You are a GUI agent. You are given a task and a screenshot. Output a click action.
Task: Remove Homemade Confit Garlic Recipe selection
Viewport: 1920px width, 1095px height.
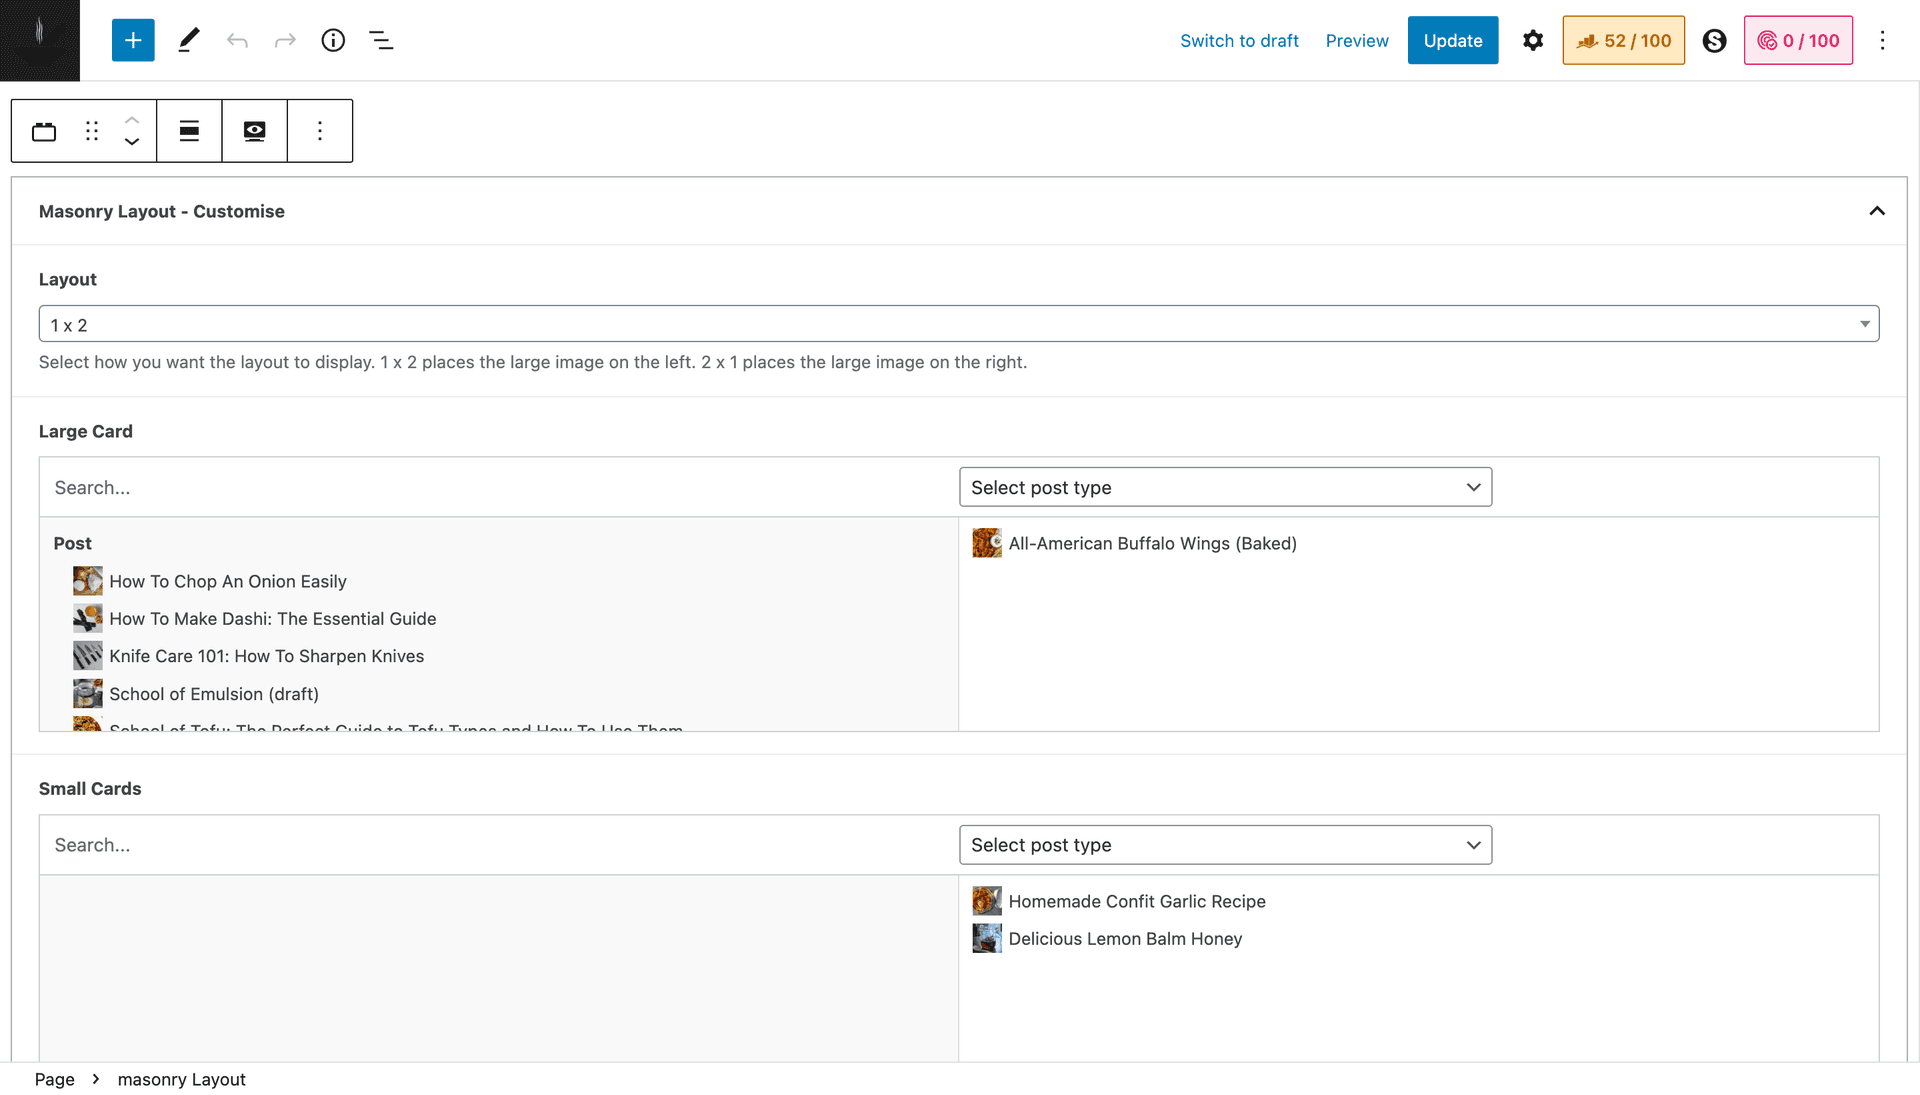tap(1137, 901)
